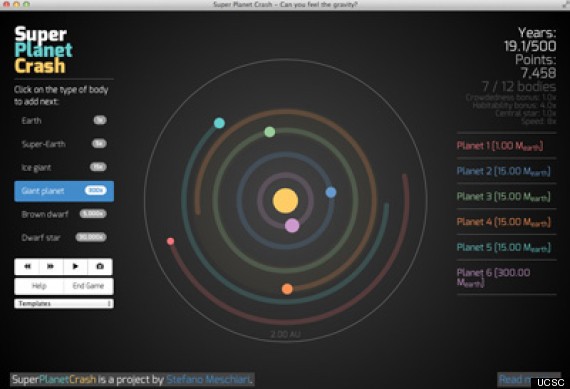
Task: Select Earth as next body type
Action: [x=64, y=121]
